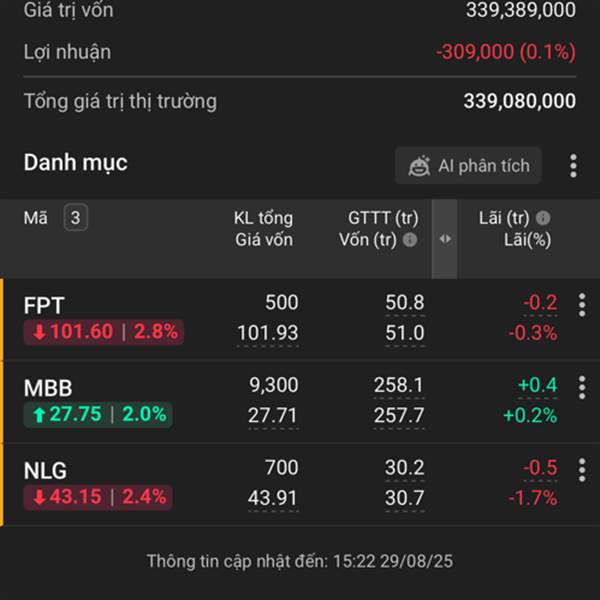The width and height of the screenshot is (600, 600).
Task: Tap the MBB price badge 27.75
Action: point(98,414)
